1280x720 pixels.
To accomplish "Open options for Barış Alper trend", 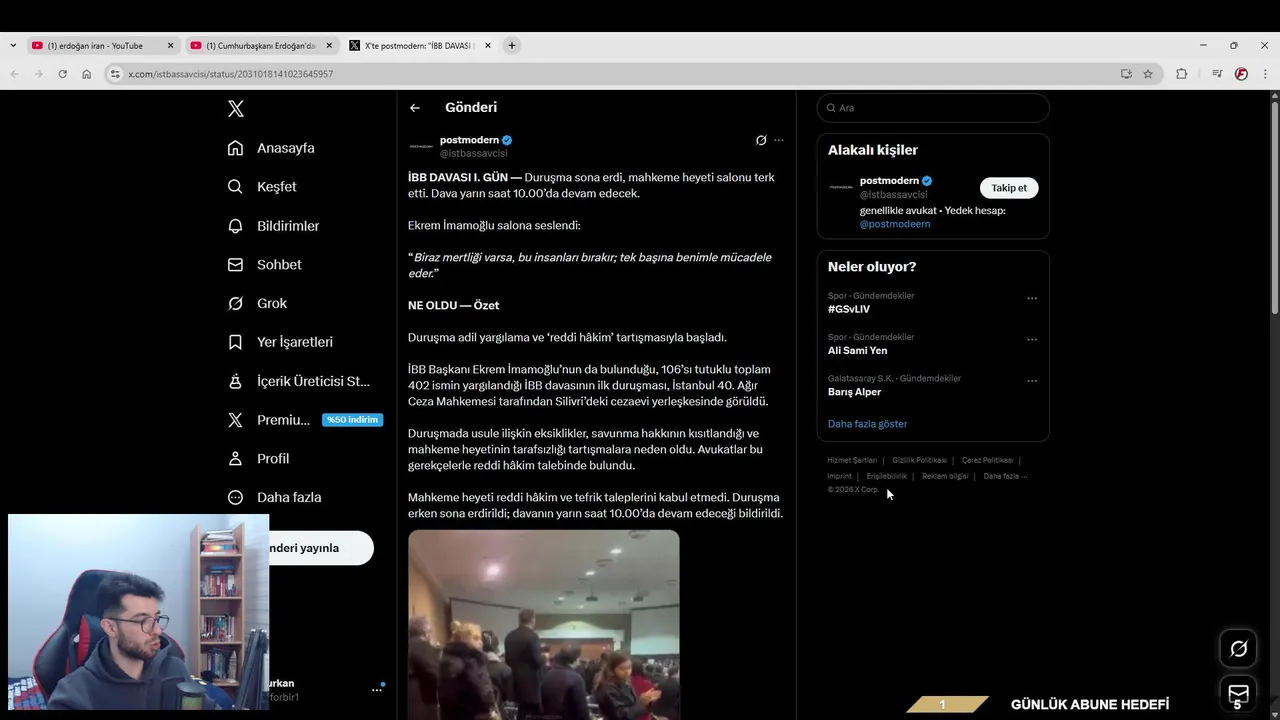I will click(x=1032, y=381).
